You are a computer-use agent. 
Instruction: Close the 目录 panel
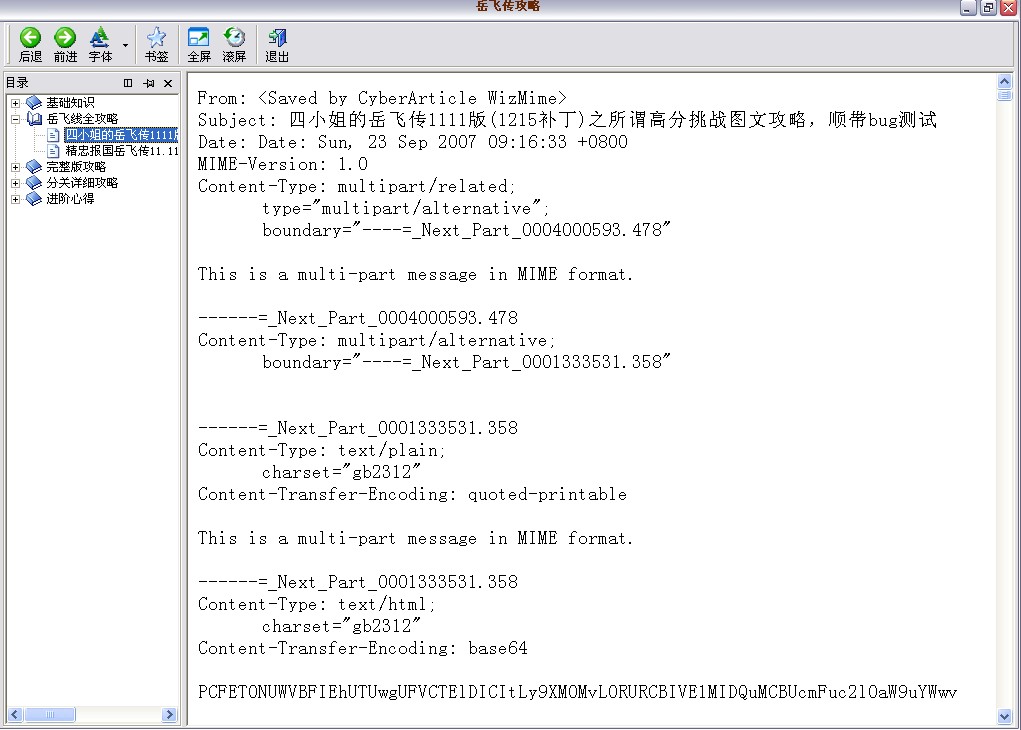pyautogui.click(x=168, y=83)
